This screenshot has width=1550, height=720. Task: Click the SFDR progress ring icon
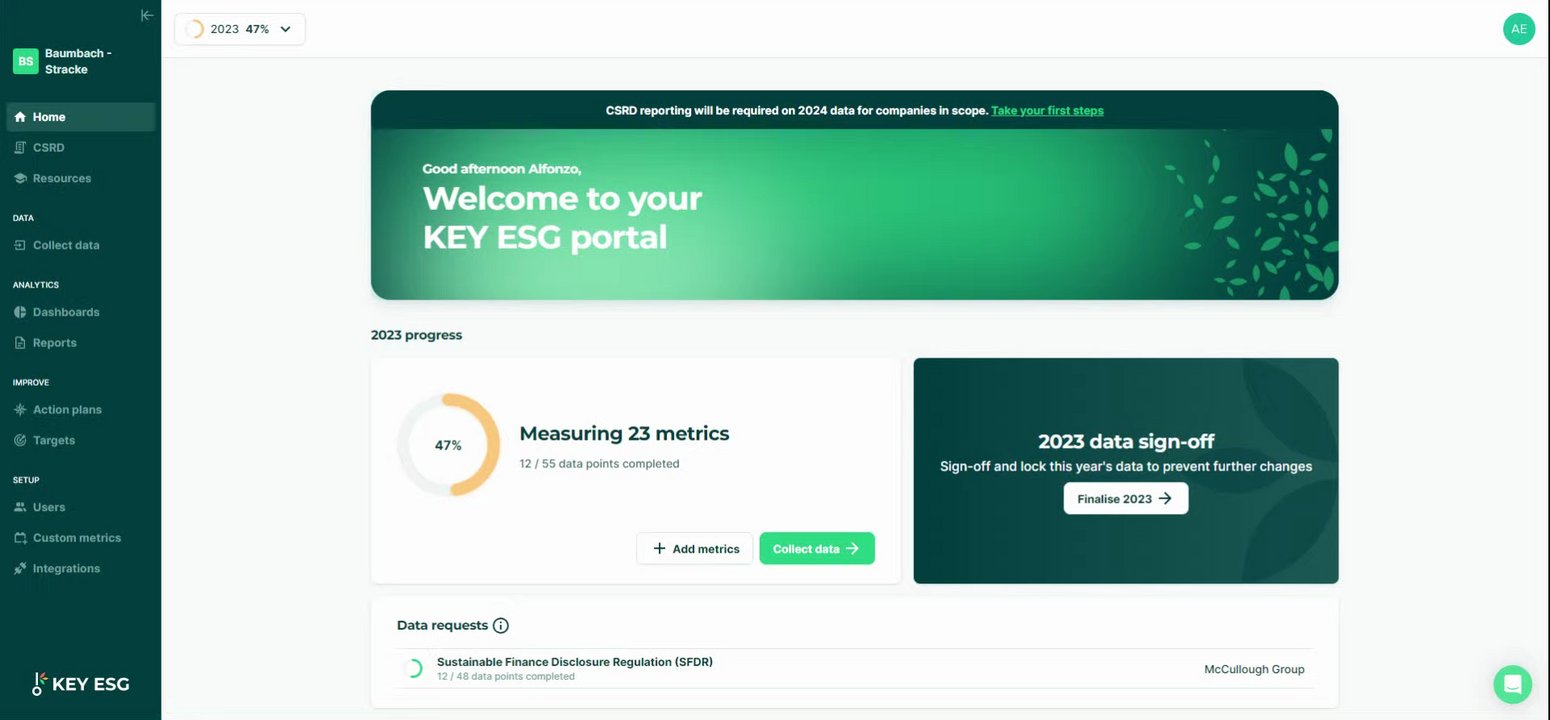pyautogui.click(x=412, y=669)
